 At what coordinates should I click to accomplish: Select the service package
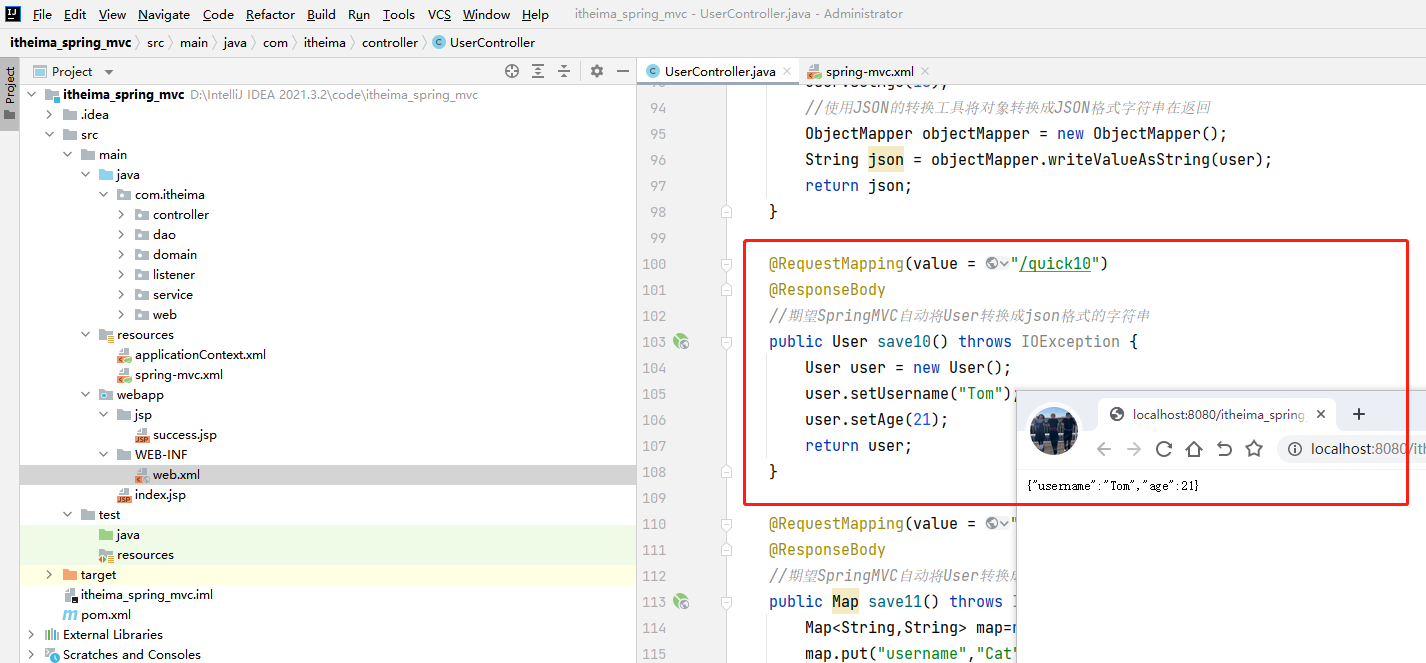pyautogui.click(x=173, y=295)
